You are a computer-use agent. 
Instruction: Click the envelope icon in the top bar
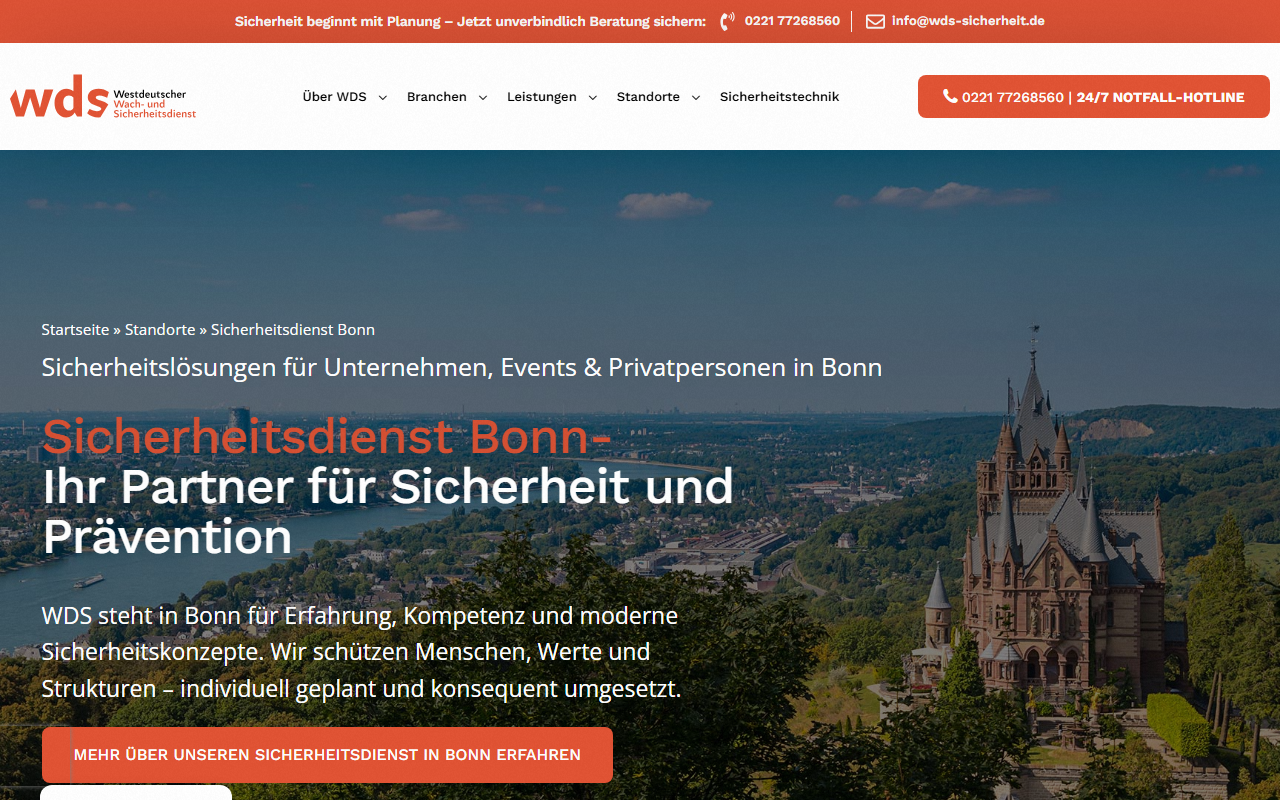875,21
